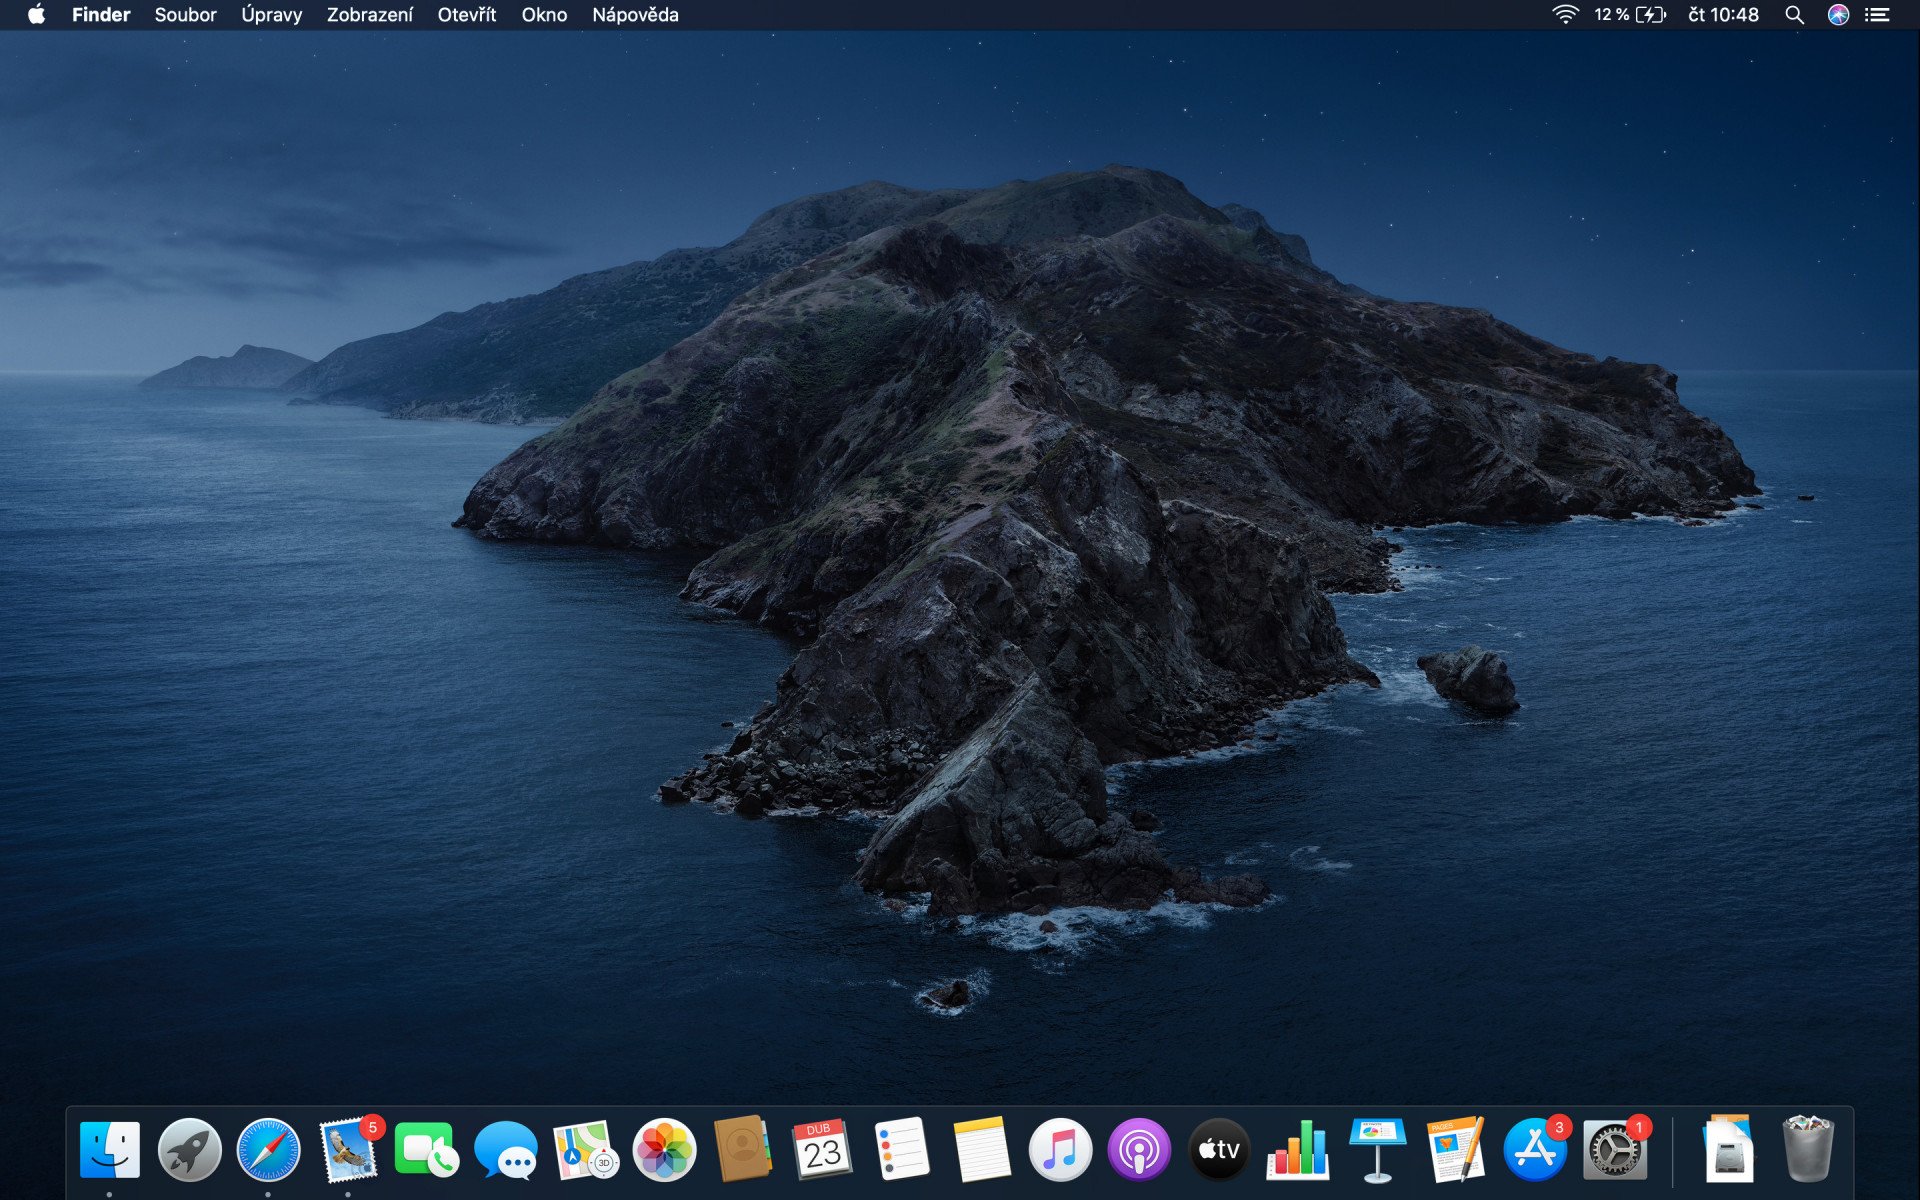Open App Store with three updates
The height and width of the screenshot is (1200, 1920).
click(1537, 1148)
